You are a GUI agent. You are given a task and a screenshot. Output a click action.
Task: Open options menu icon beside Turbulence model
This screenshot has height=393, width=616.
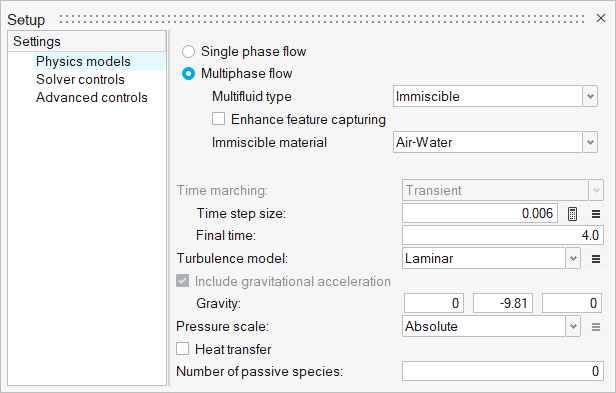(596, 259)
